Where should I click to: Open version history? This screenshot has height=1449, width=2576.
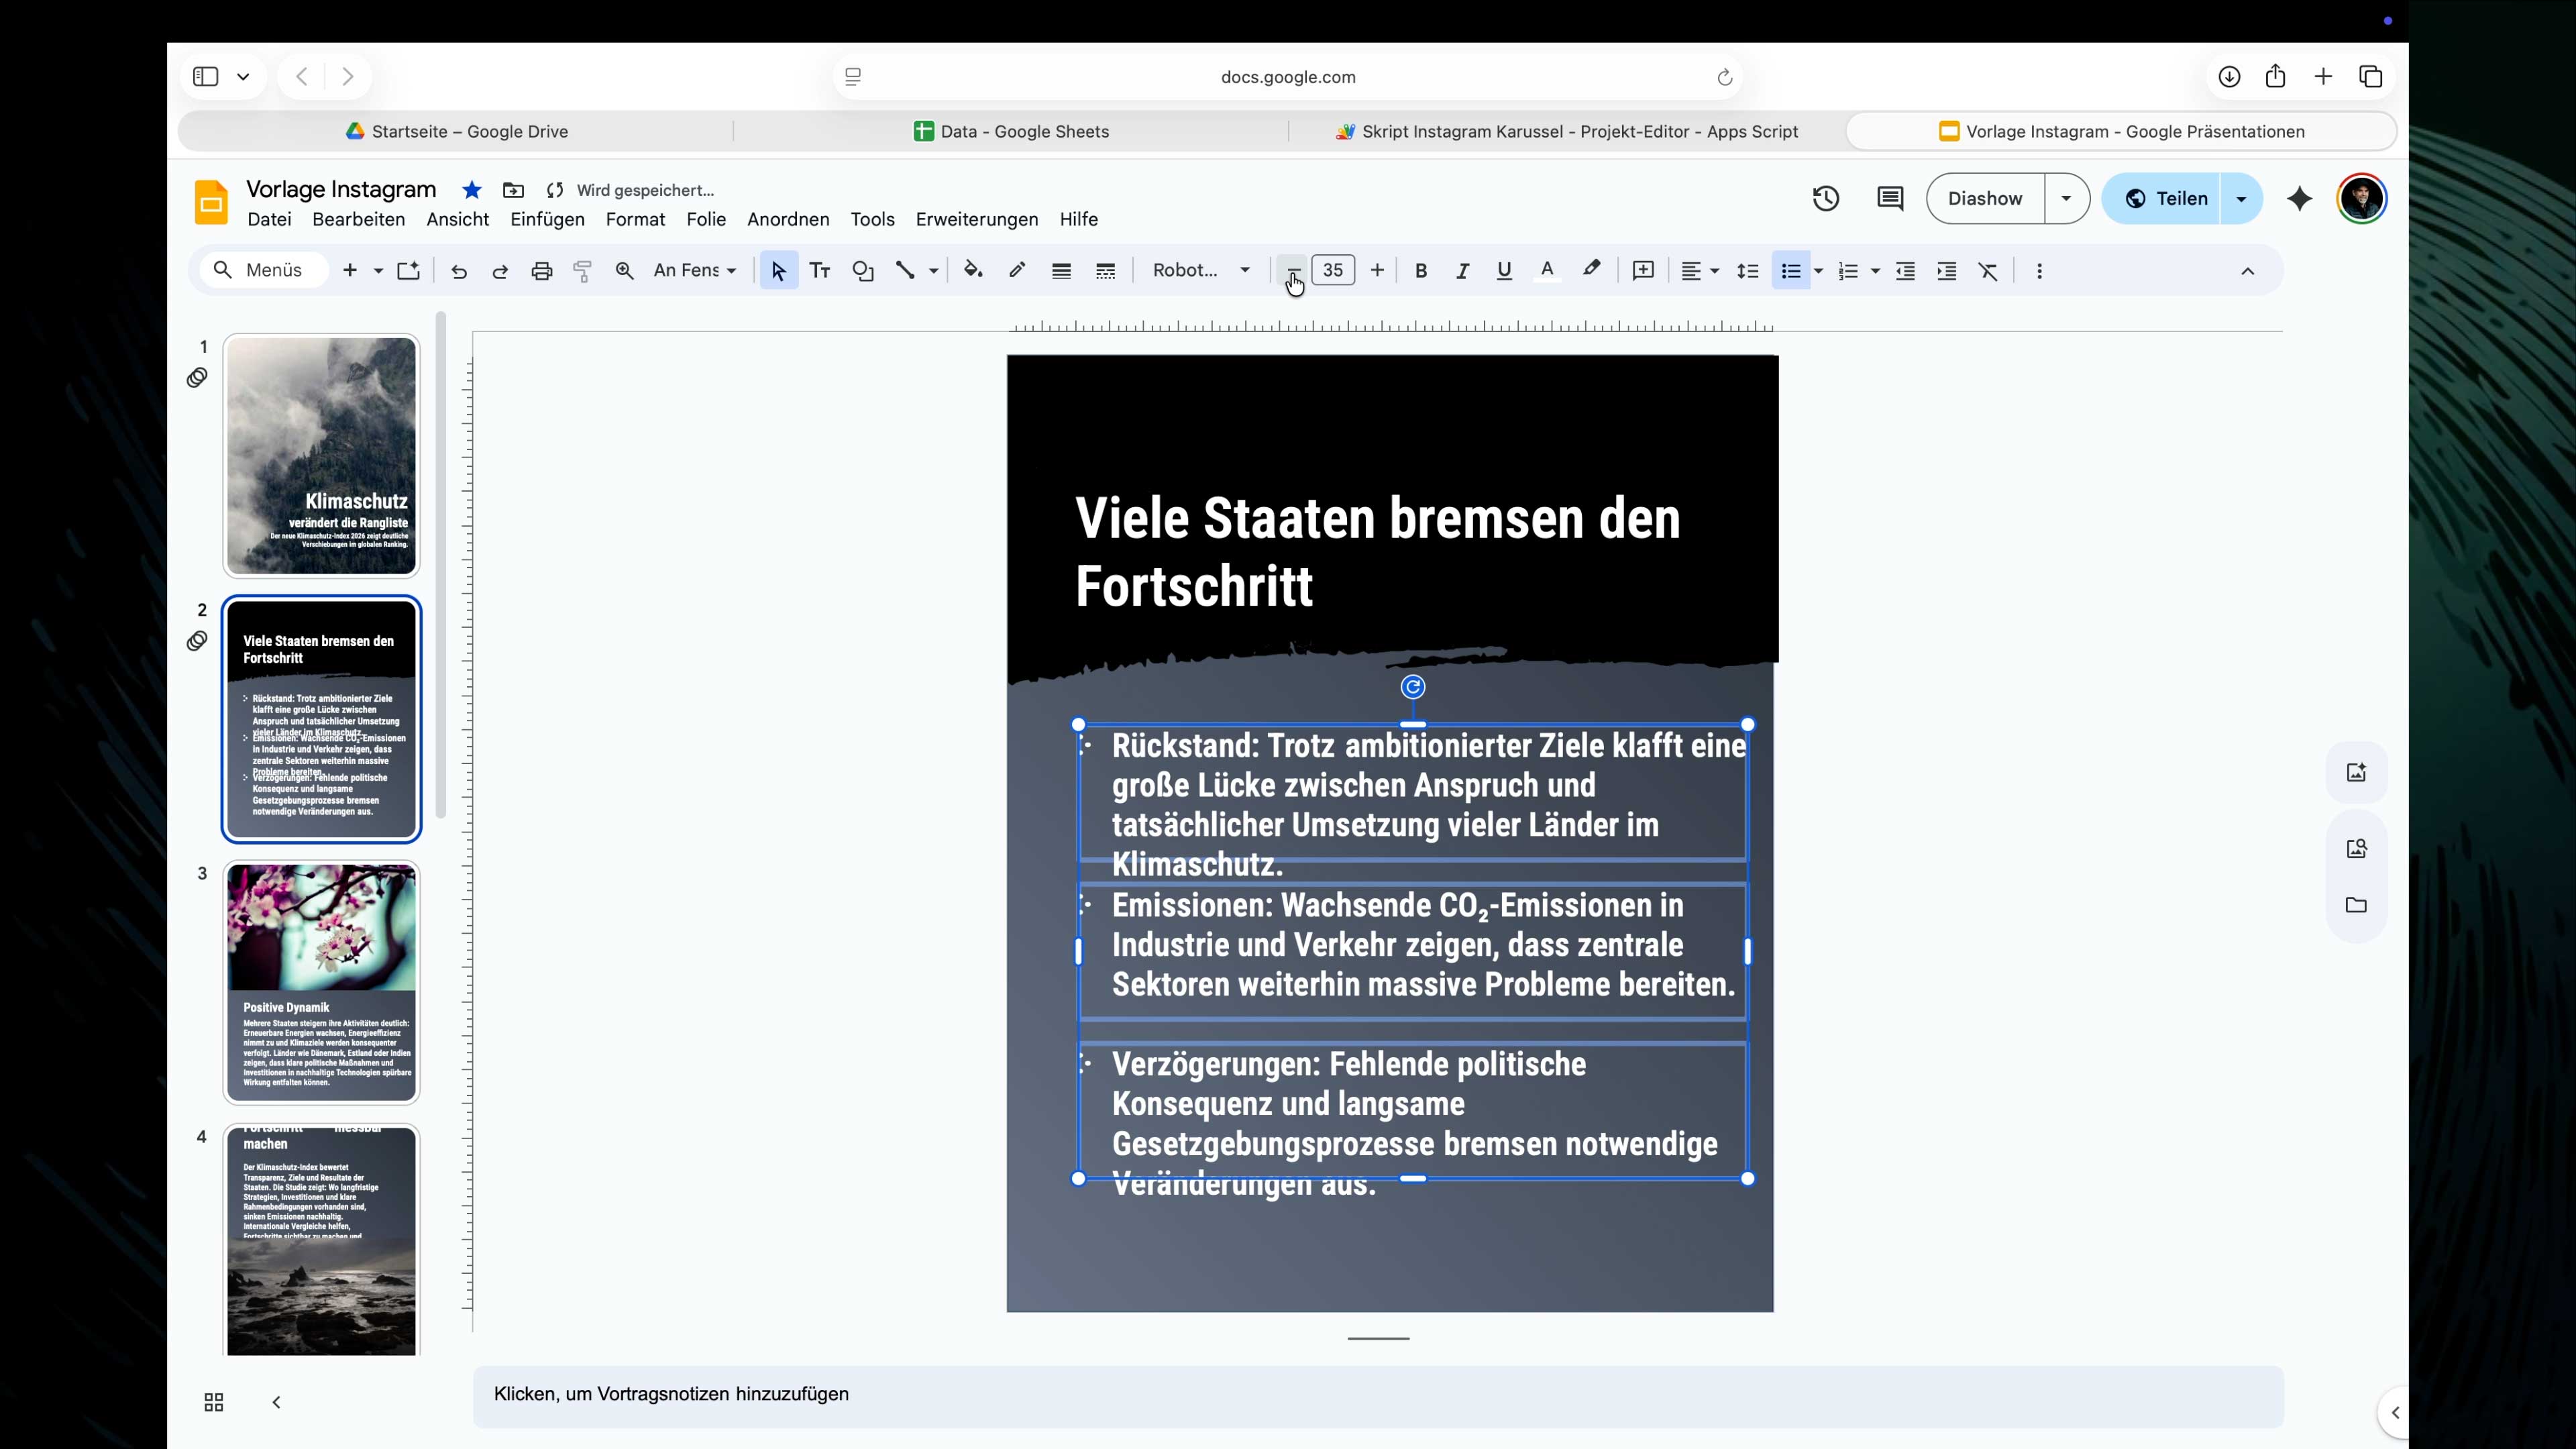click(1823, 198)
